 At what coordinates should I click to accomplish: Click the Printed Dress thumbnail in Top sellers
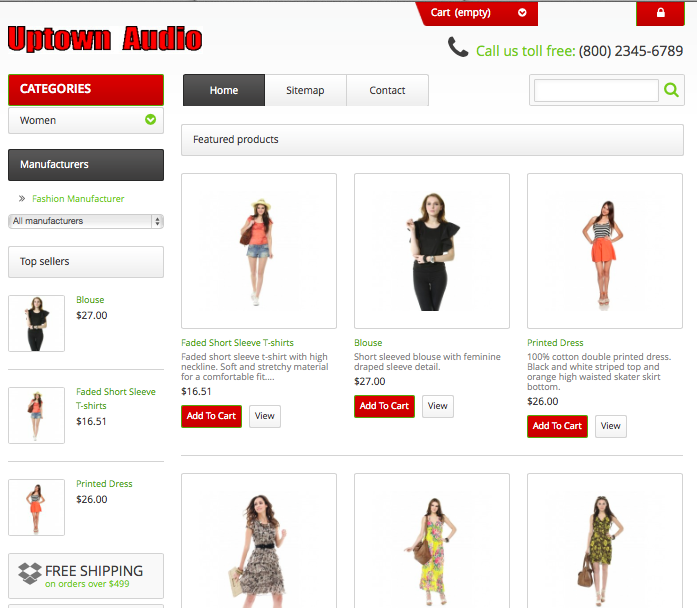36,507
